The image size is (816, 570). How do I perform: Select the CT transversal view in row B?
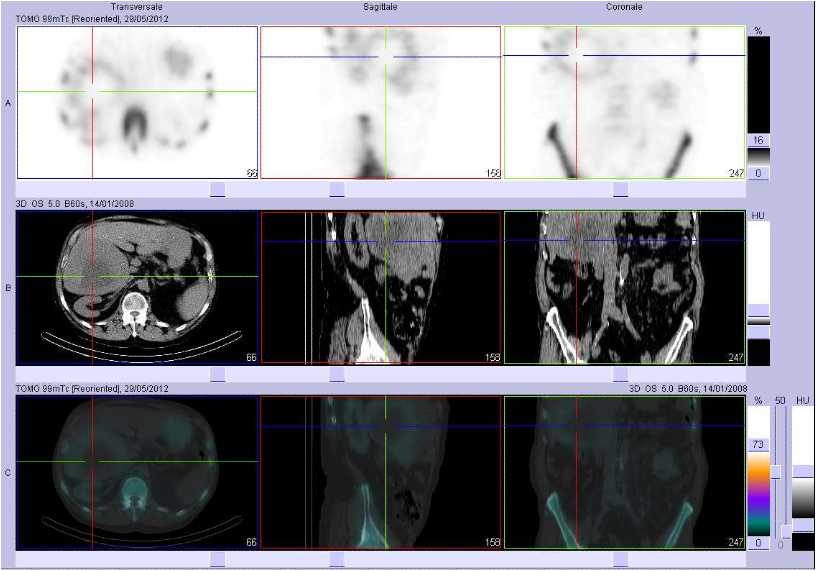(x=137, y=287)
